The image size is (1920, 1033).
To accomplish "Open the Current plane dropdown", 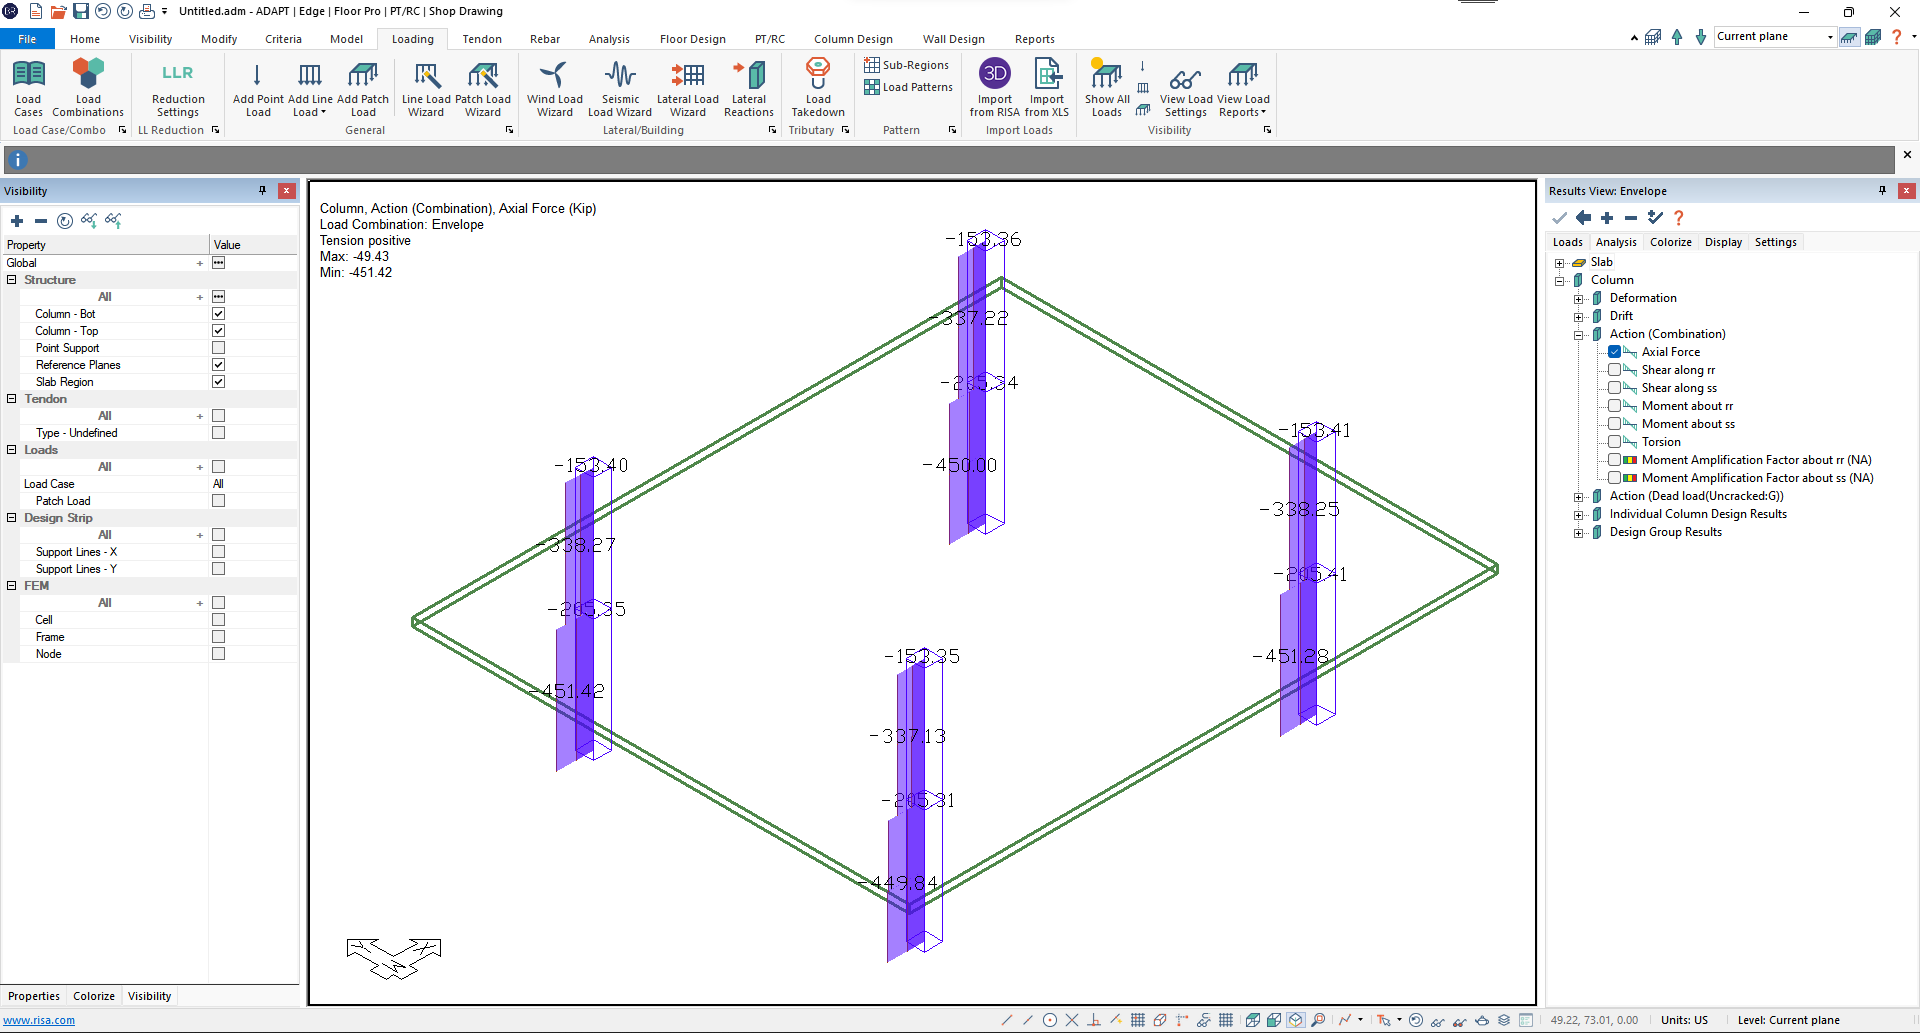I will tap(1830, 37).
